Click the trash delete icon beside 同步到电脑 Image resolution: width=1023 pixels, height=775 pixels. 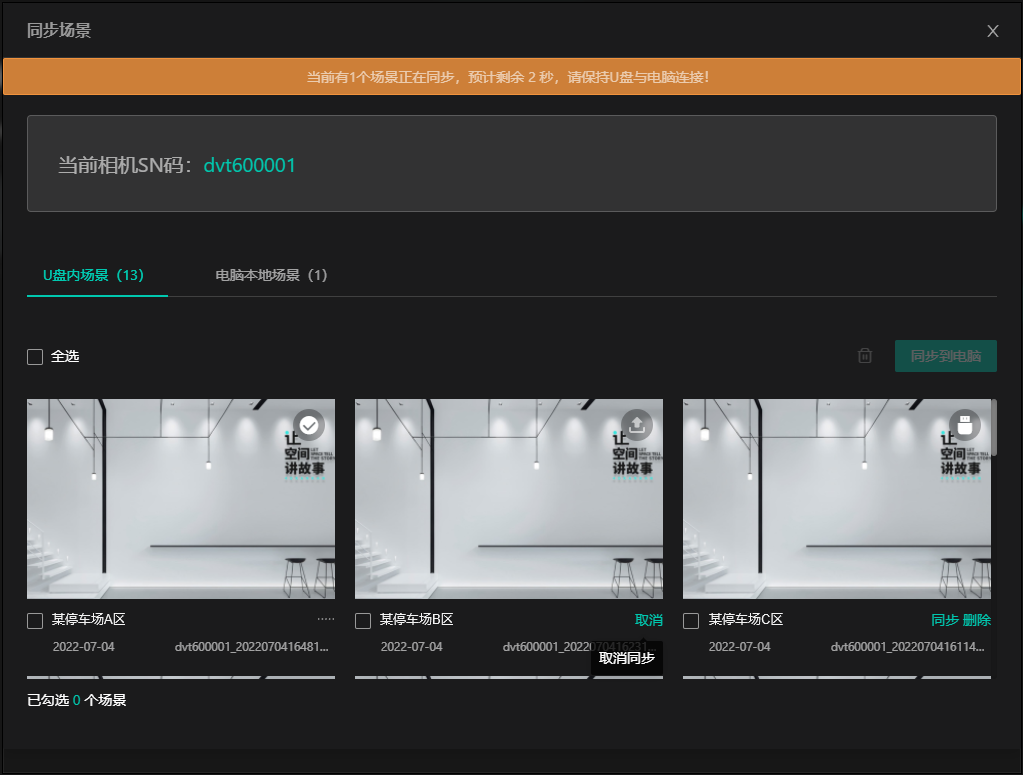pyautogui.click(x=865, y=356)
